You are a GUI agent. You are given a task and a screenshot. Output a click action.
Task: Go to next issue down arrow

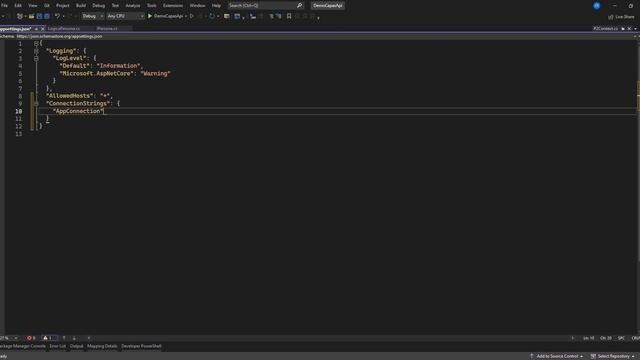pyautogui.click(x=74, y=338)
